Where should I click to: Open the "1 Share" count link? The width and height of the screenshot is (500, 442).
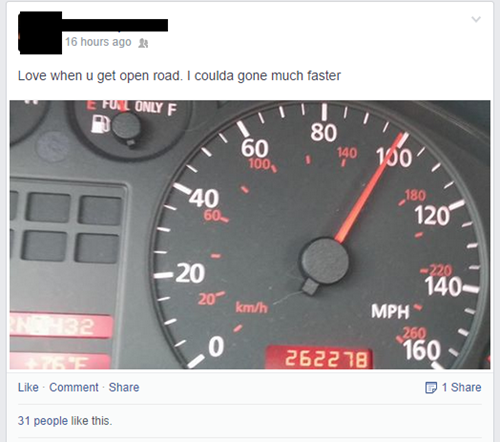coord(461,387)
